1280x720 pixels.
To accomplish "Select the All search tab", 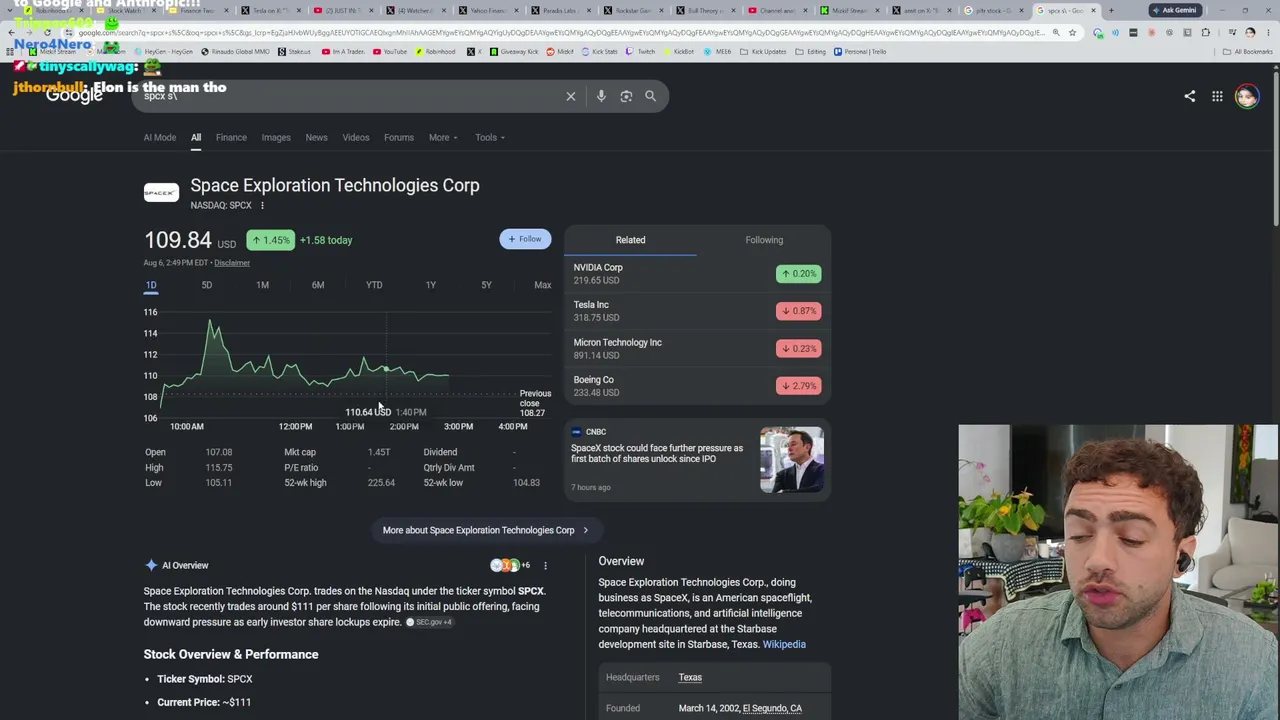I will click(196, 138).
